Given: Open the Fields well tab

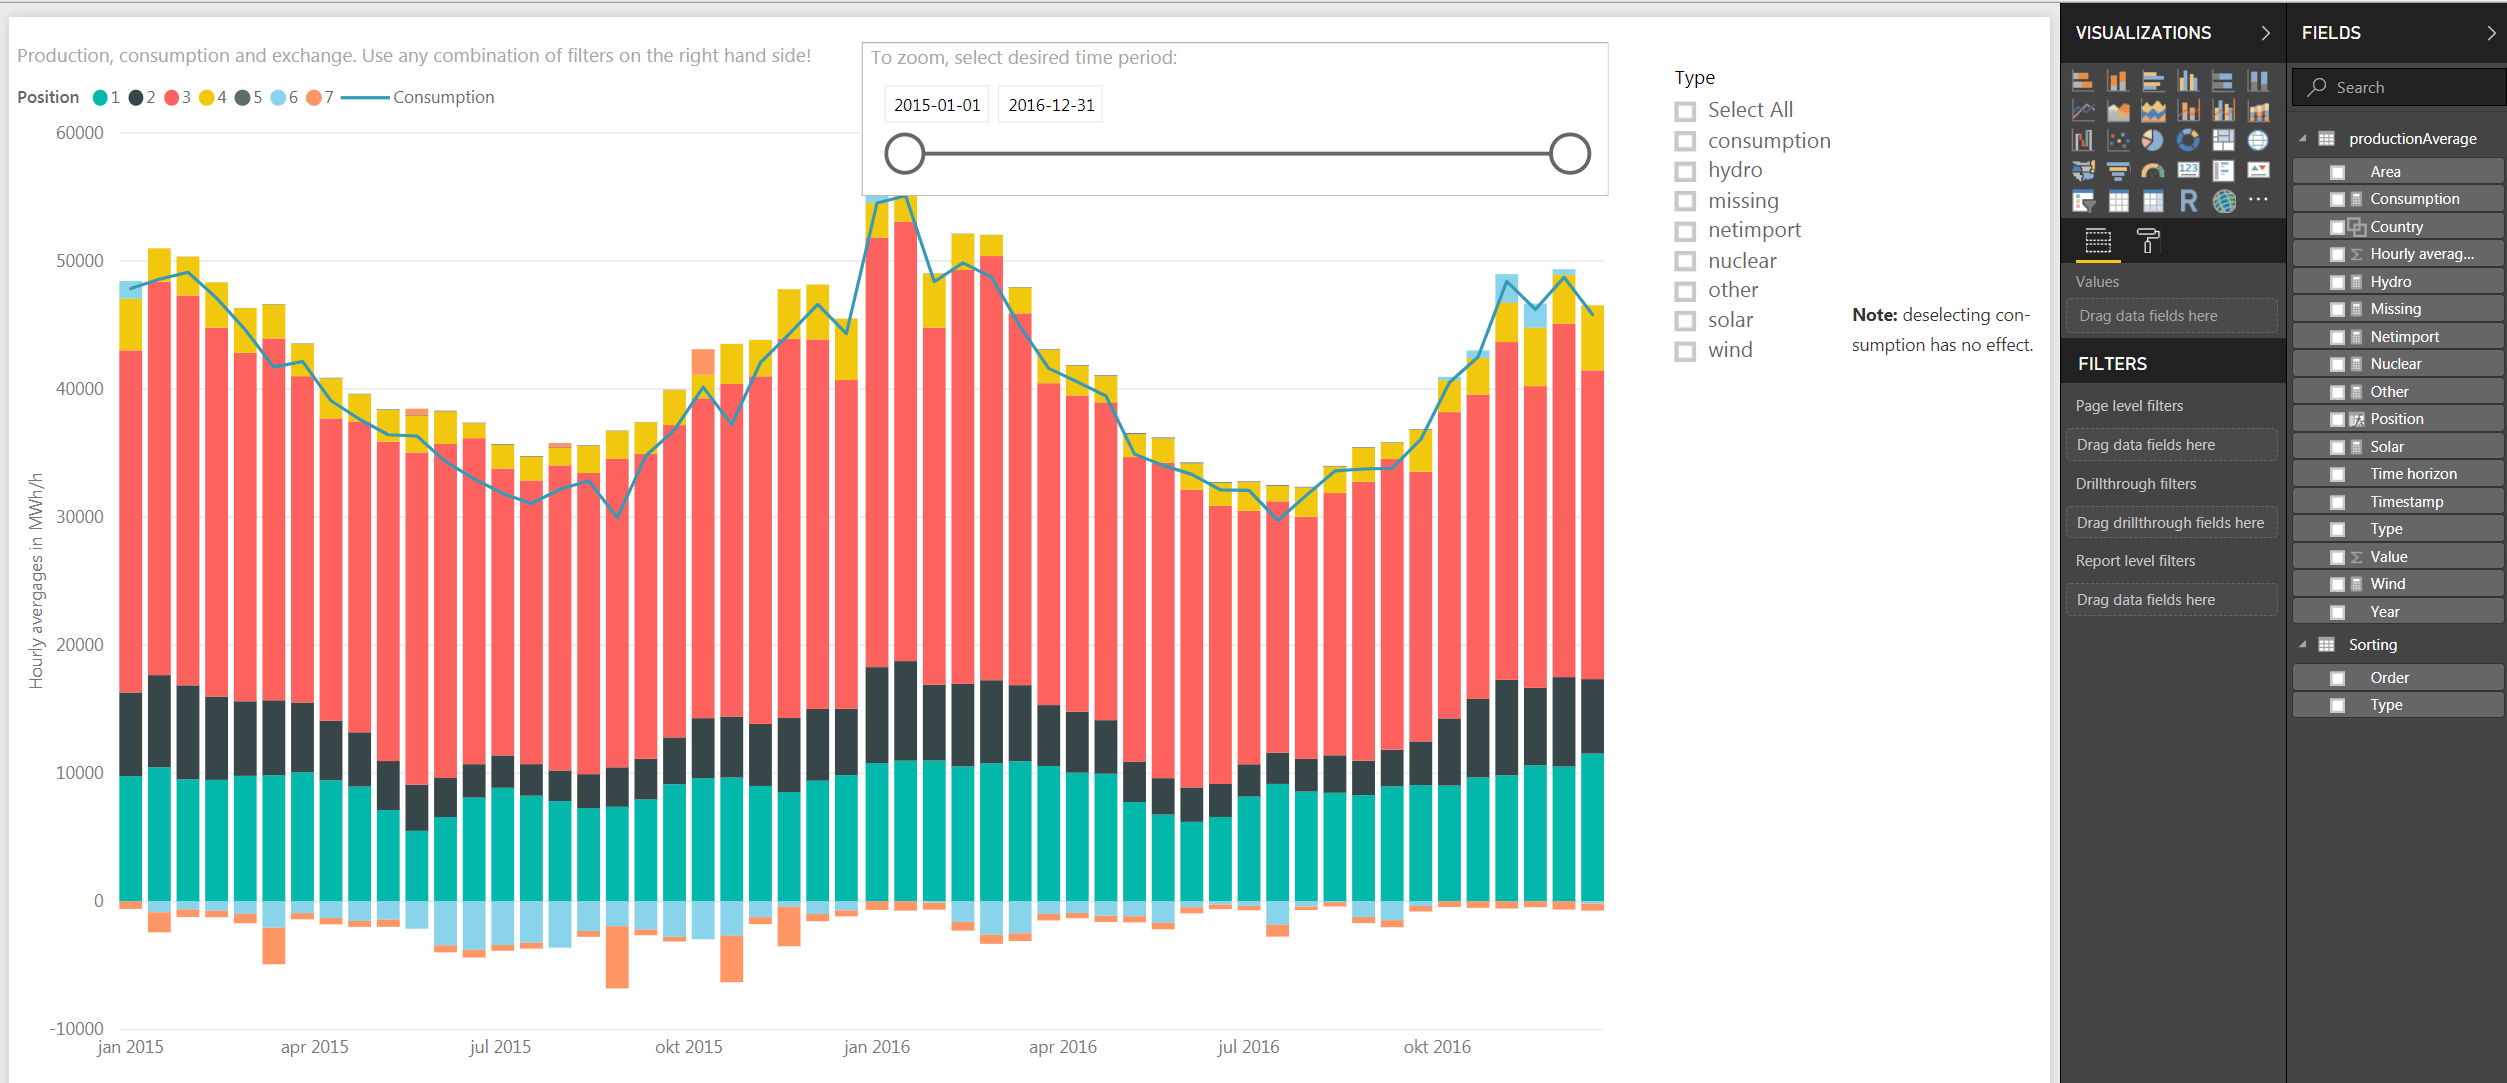Looking at the screenshot, I should [2098, 241].
